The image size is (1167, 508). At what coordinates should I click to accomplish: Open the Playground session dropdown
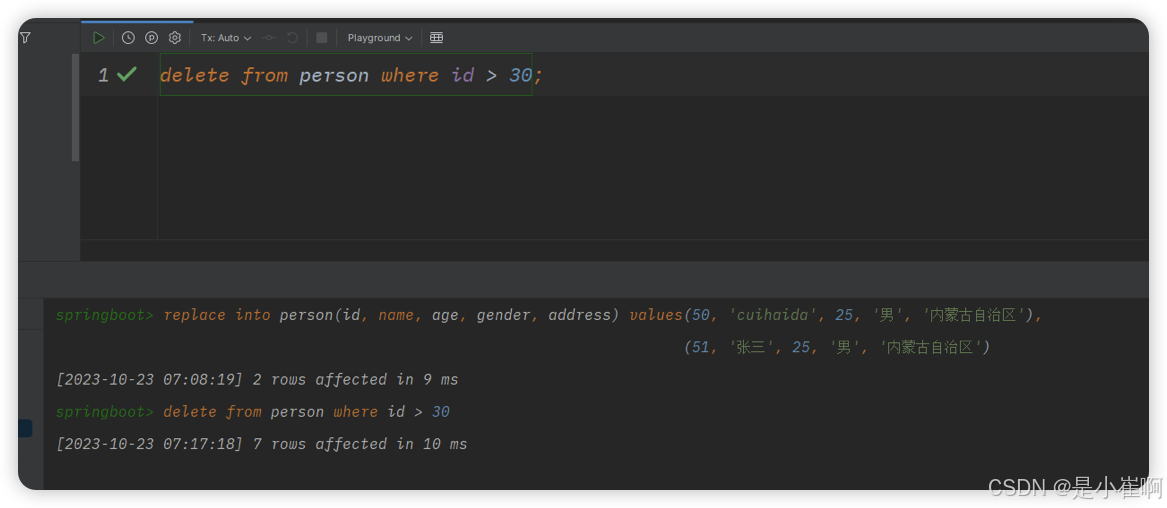(380, 38)
